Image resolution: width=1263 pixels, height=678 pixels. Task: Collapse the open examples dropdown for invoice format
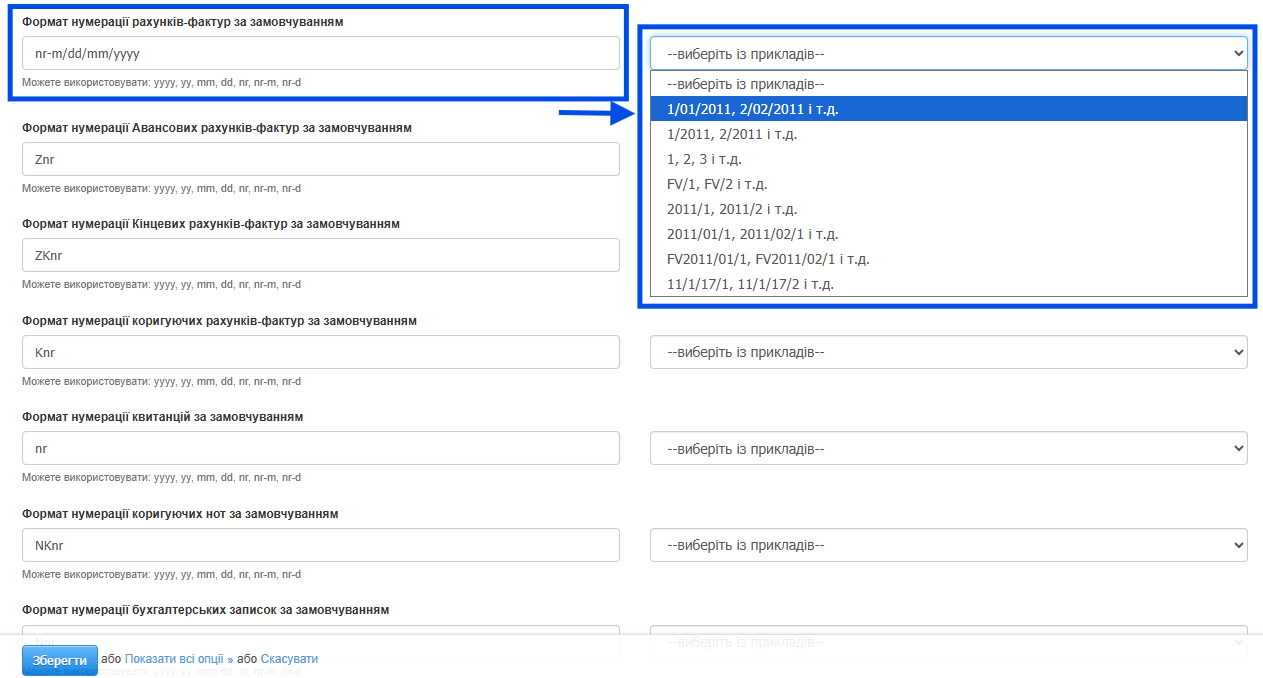pyautogui.click(x=948, y=54)
